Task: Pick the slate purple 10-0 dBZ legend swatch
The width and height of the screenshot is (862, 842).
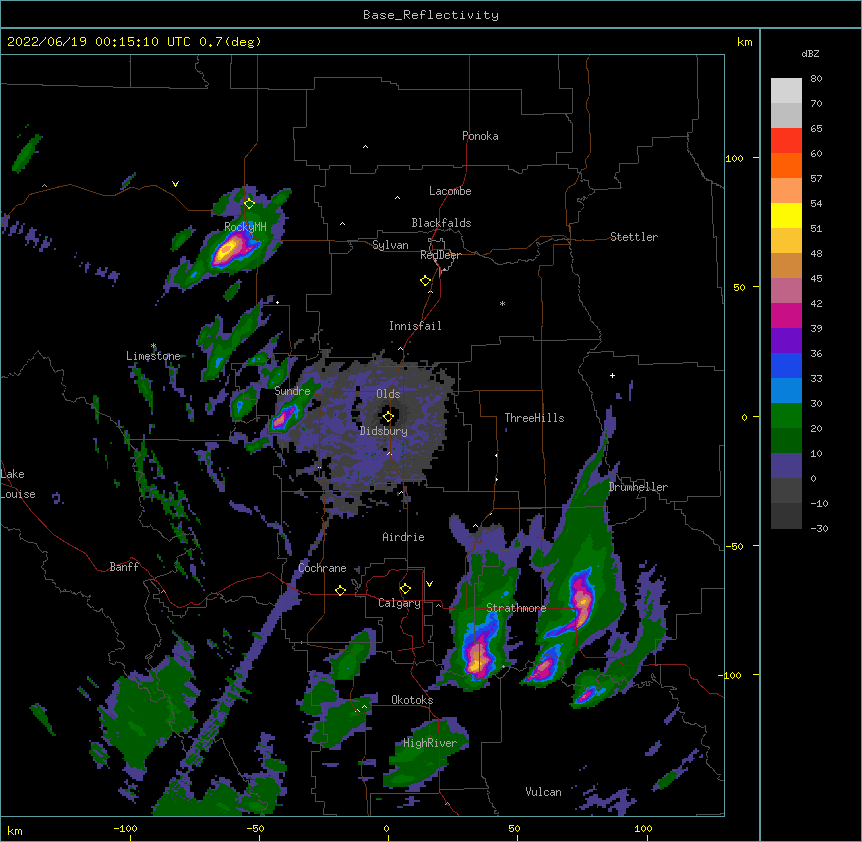Action: [786, 466]
